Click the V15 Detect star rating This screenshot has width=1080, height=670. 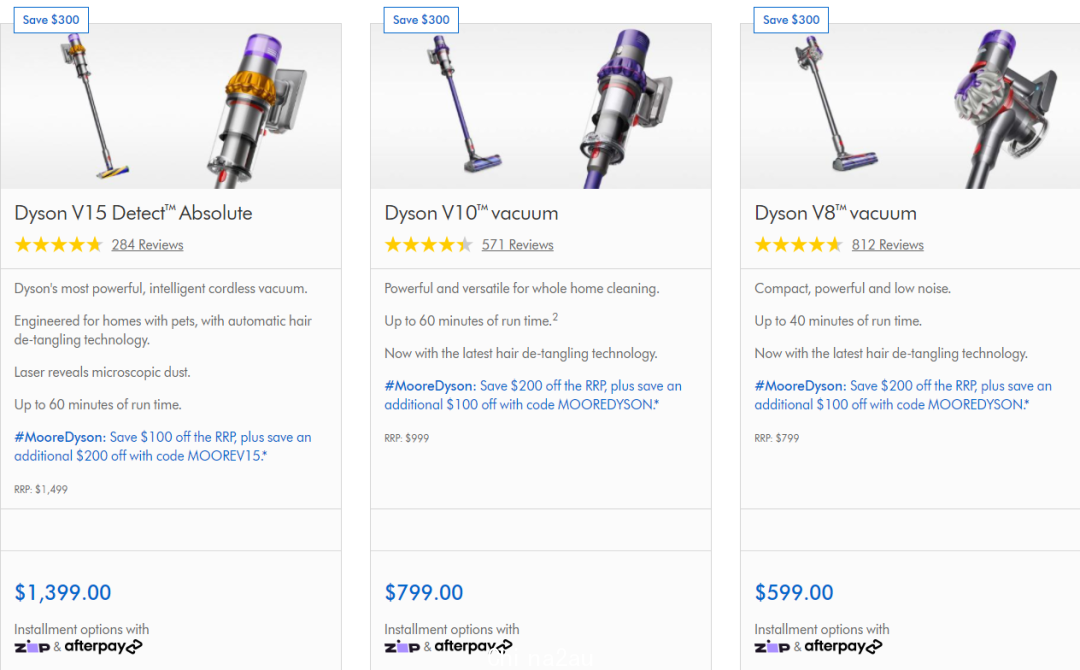(x=59, y=244)
